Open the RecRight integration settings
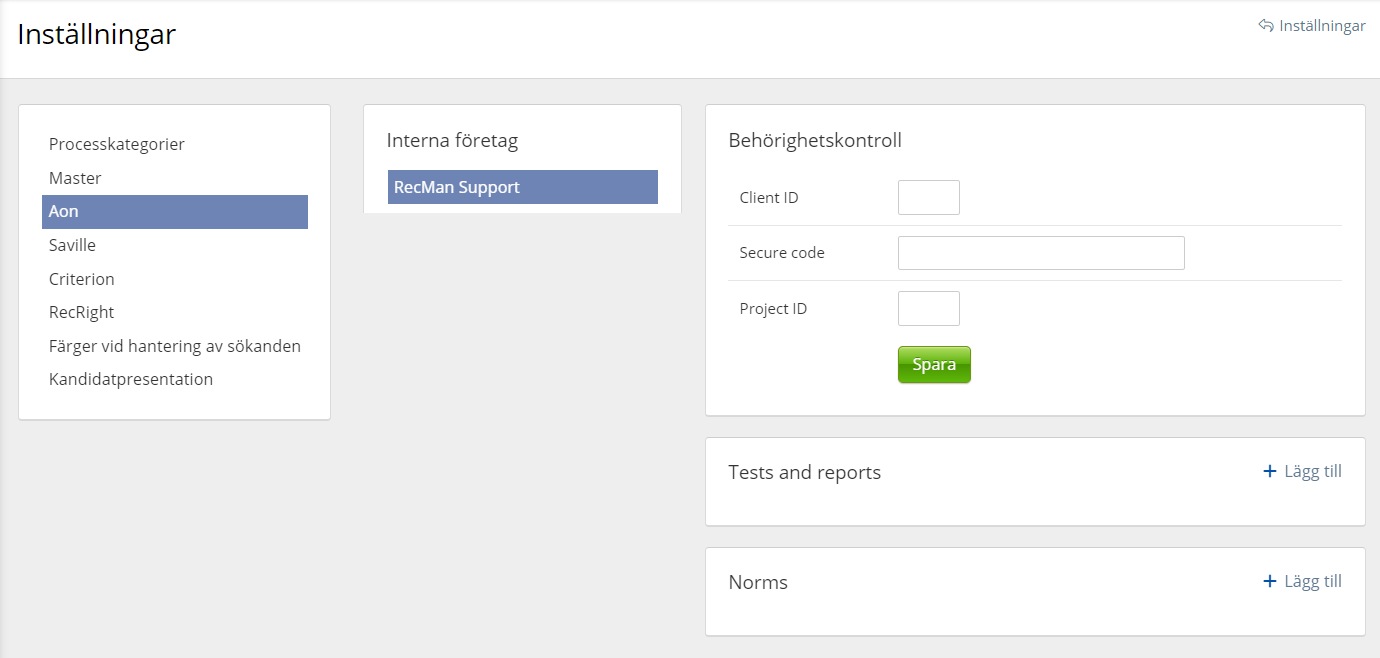Viewport: 1380px width, 658px height. (81, 312)
